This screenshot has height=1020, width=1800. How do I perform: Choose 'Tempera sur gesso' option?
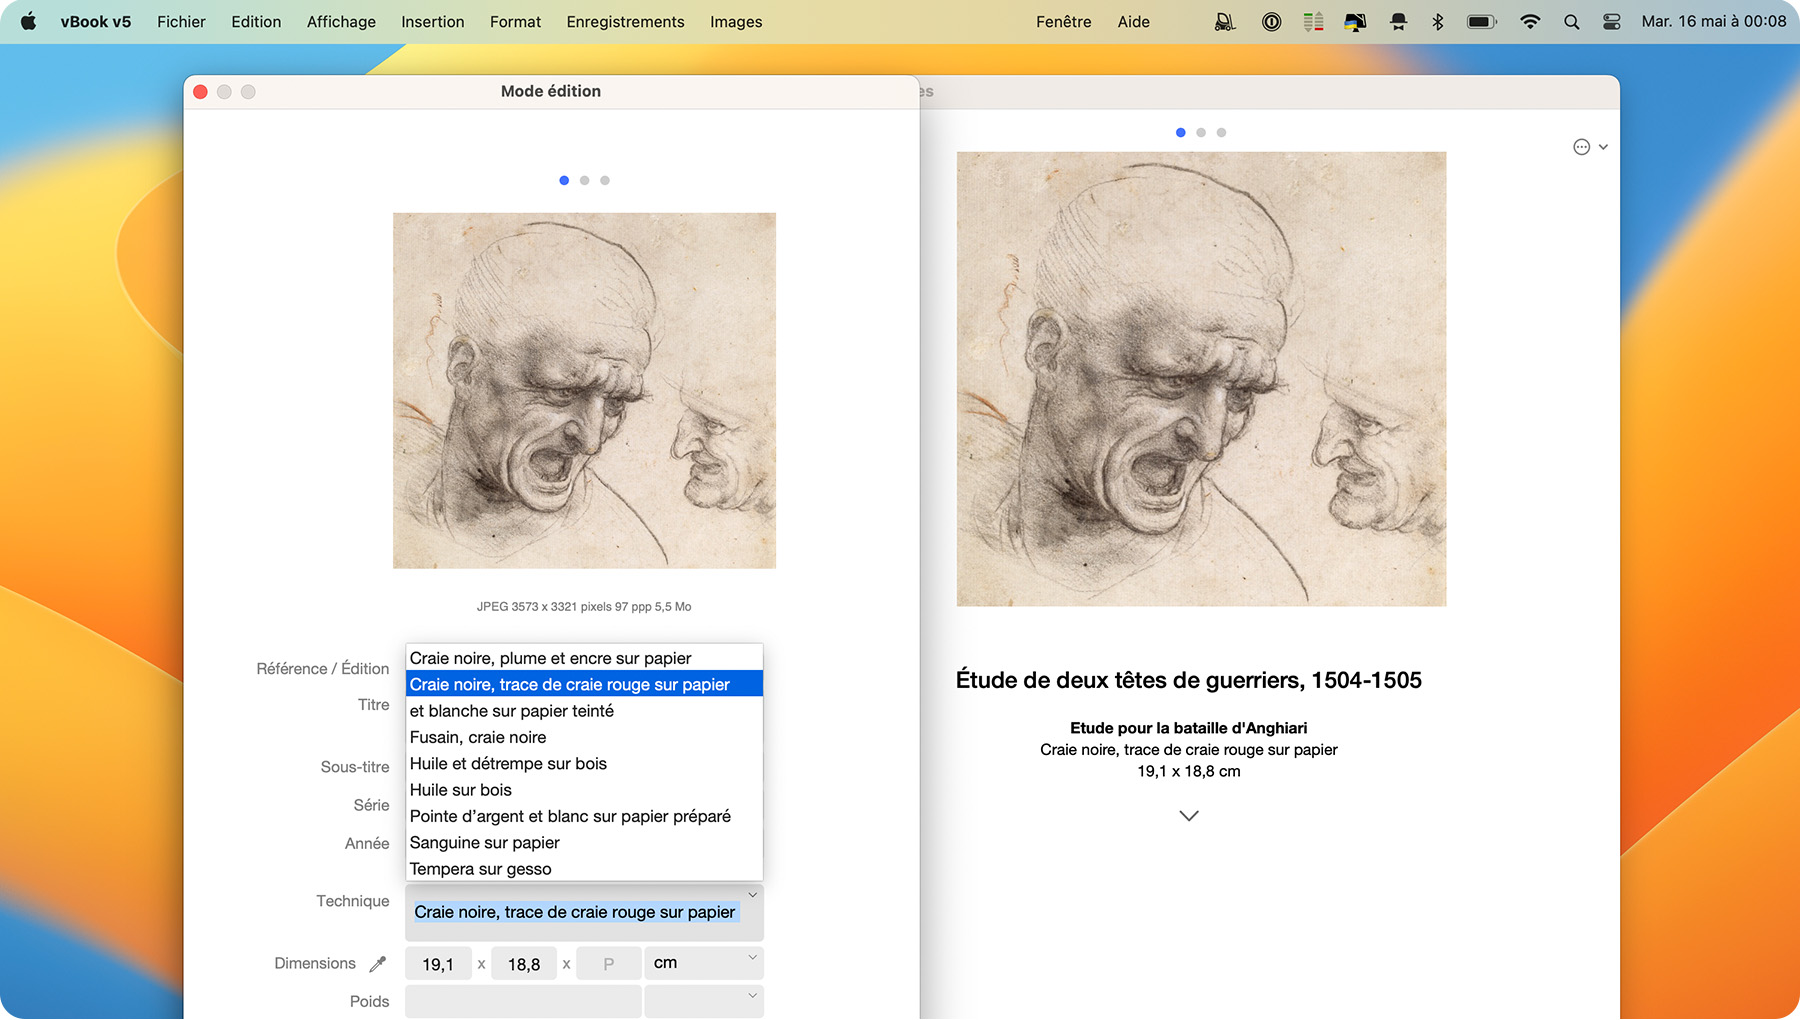tap(584, 869)
